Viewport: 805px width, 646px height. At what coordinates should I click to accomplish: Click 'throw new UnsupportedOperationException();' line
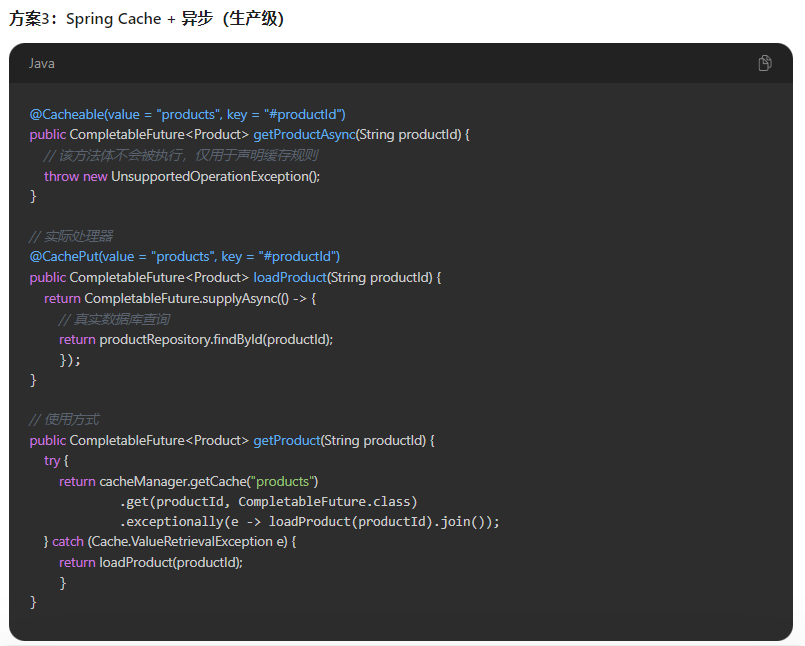point(182,176)
